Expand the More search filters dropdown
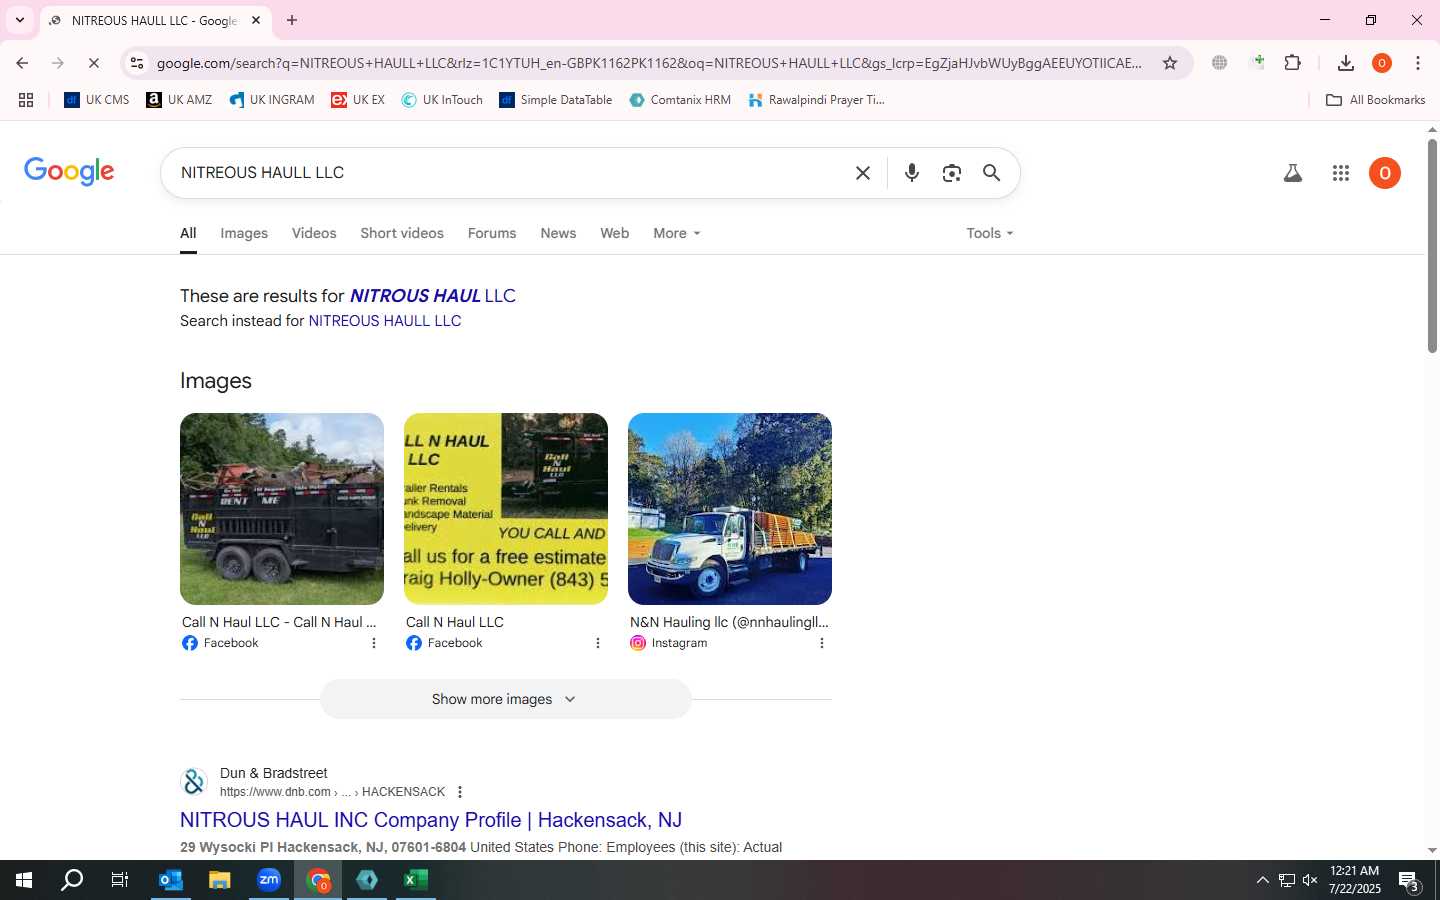 click(x=677, y=233)
